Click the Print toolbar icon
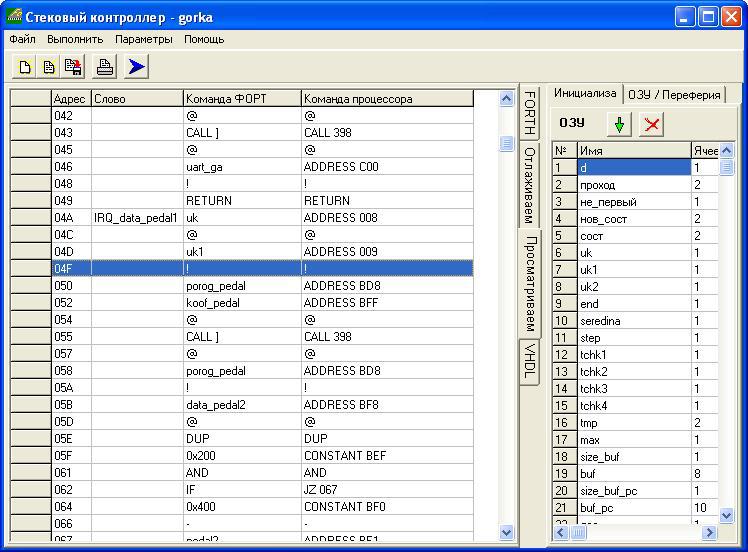 (104, 67)
